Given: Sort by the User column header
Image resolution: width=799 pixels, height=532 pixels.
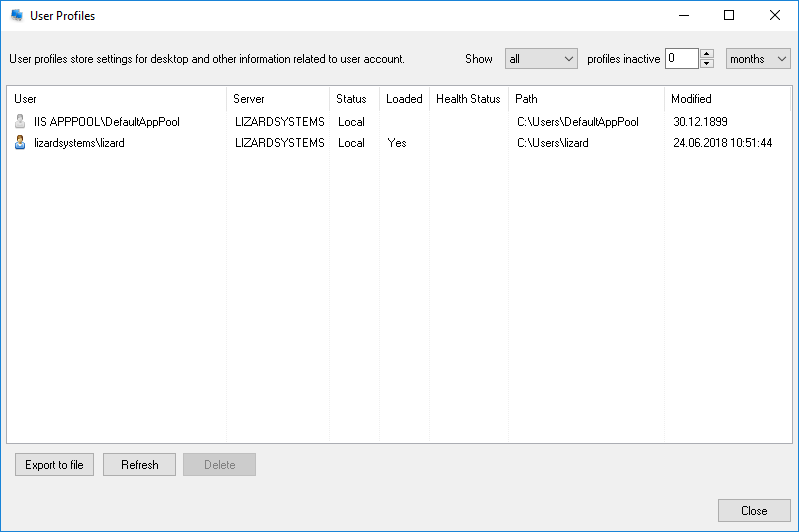Looking at the screenshot, I should (x=116, y=99).
